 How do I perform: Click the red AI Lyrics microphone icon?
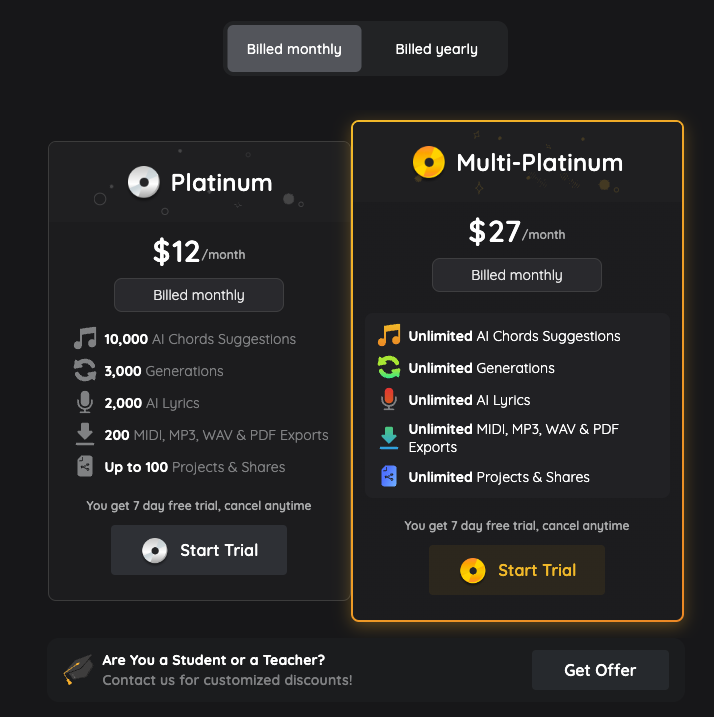click(389, 400)
